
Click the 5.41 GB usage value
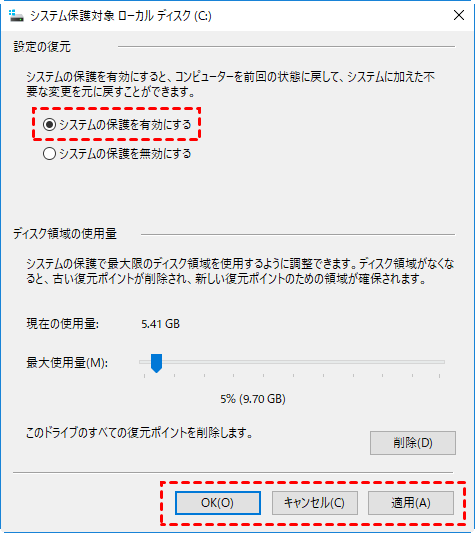(x=160, y=324)
